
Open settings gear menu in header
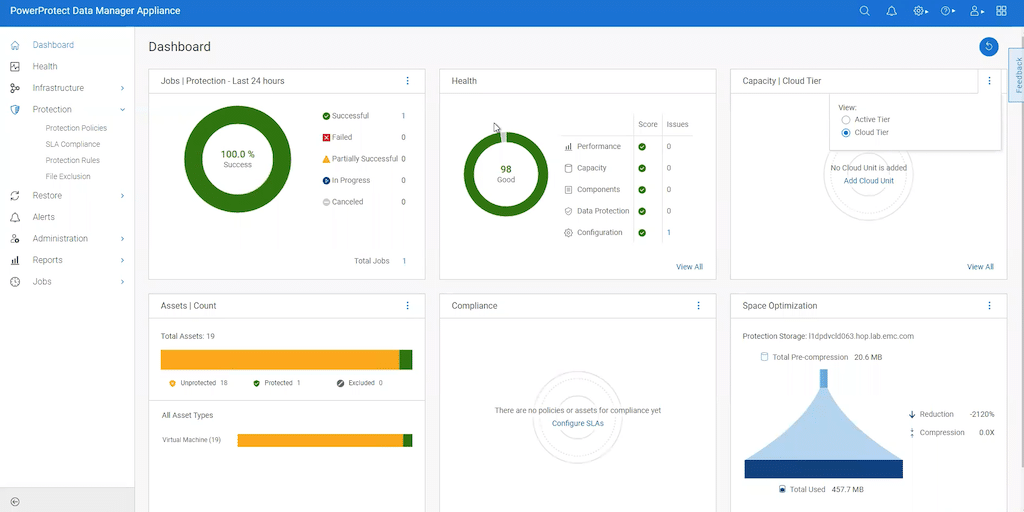coord(921,11)
